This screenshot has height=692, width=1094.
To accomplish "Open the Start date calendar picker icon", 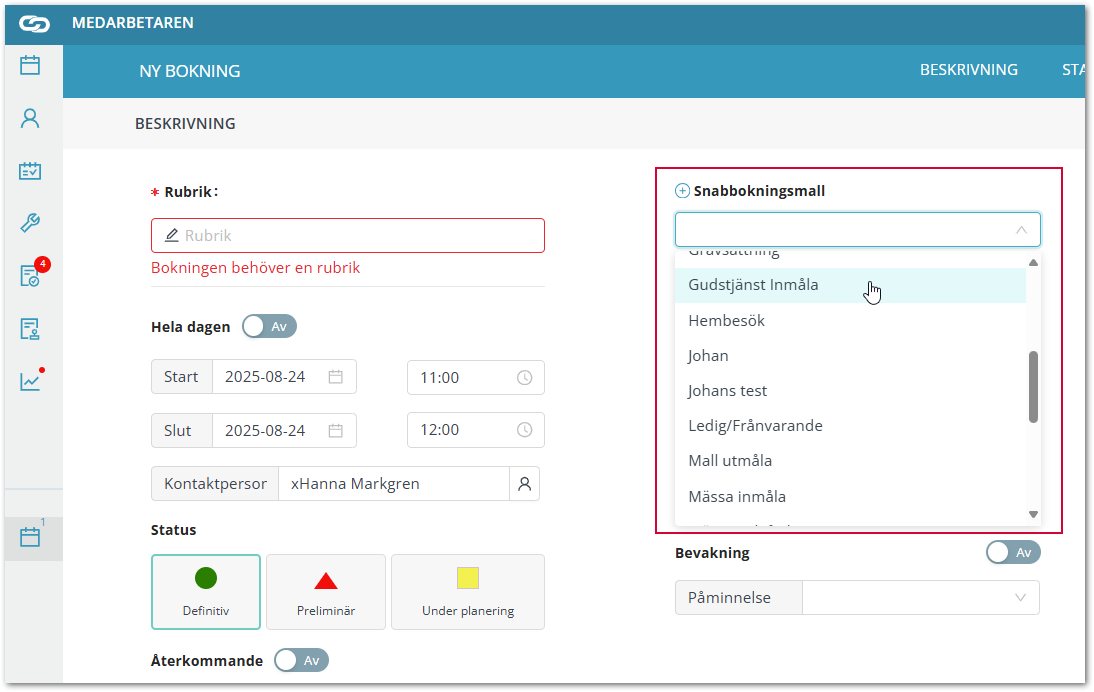I will click(336, 377).
